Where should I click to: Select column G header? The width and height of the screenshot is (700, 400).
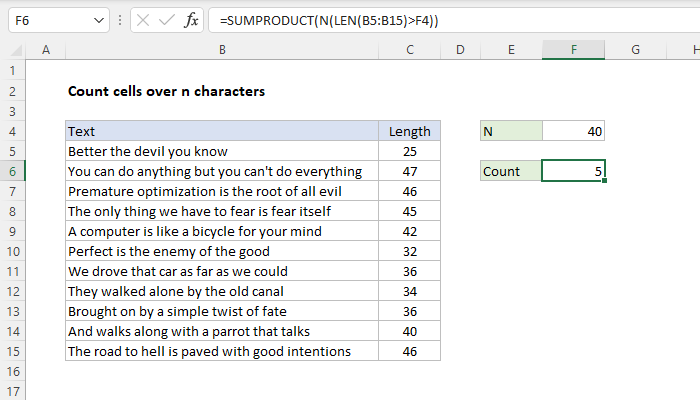pos(636,50)
